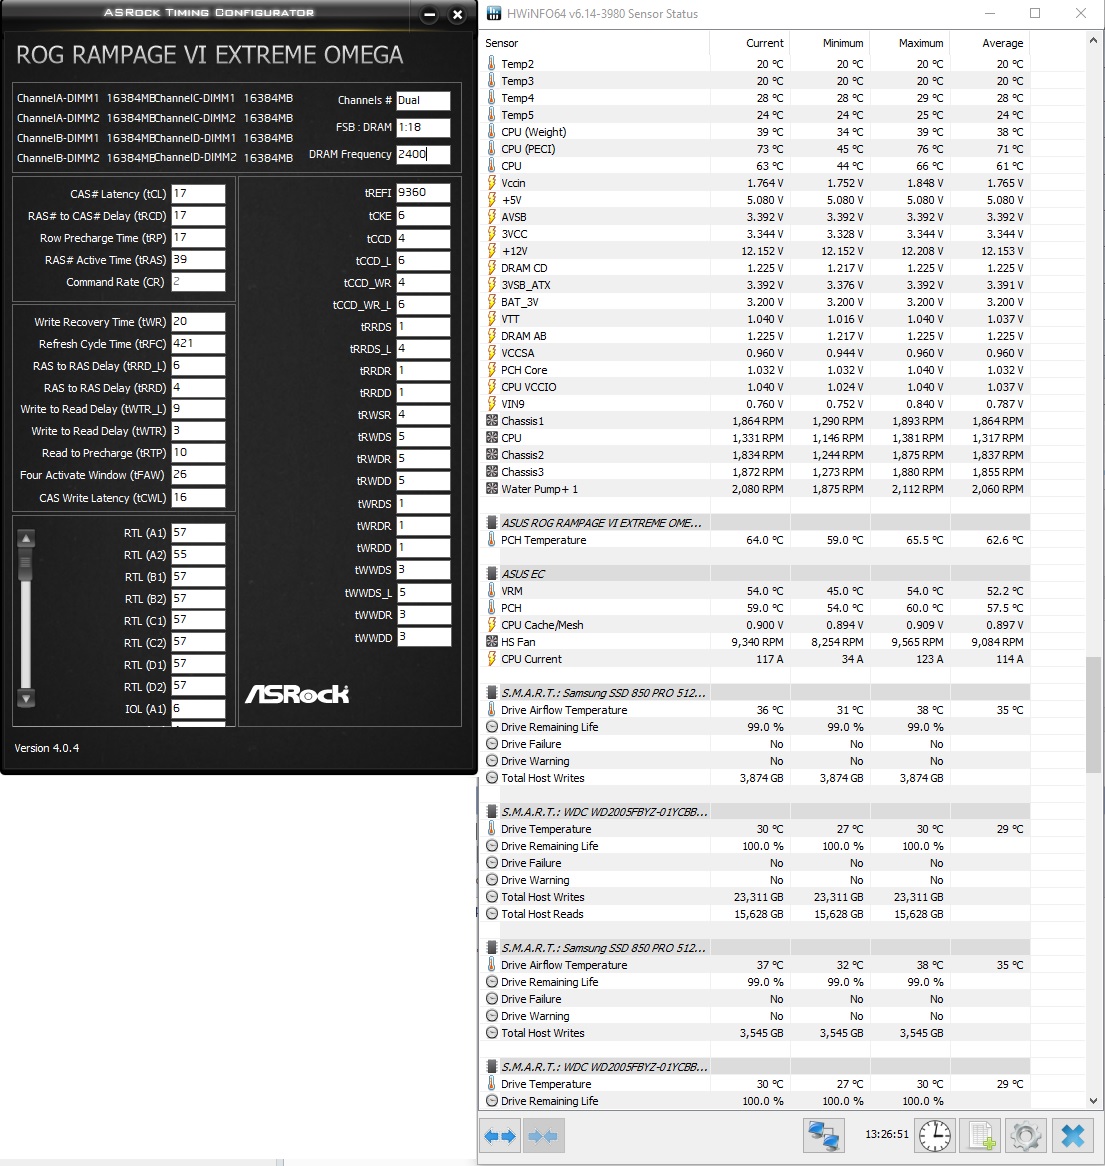Click the DRAM Frequency field
Viewport: 1105px width, 1166px height.
tap(423, 154)
